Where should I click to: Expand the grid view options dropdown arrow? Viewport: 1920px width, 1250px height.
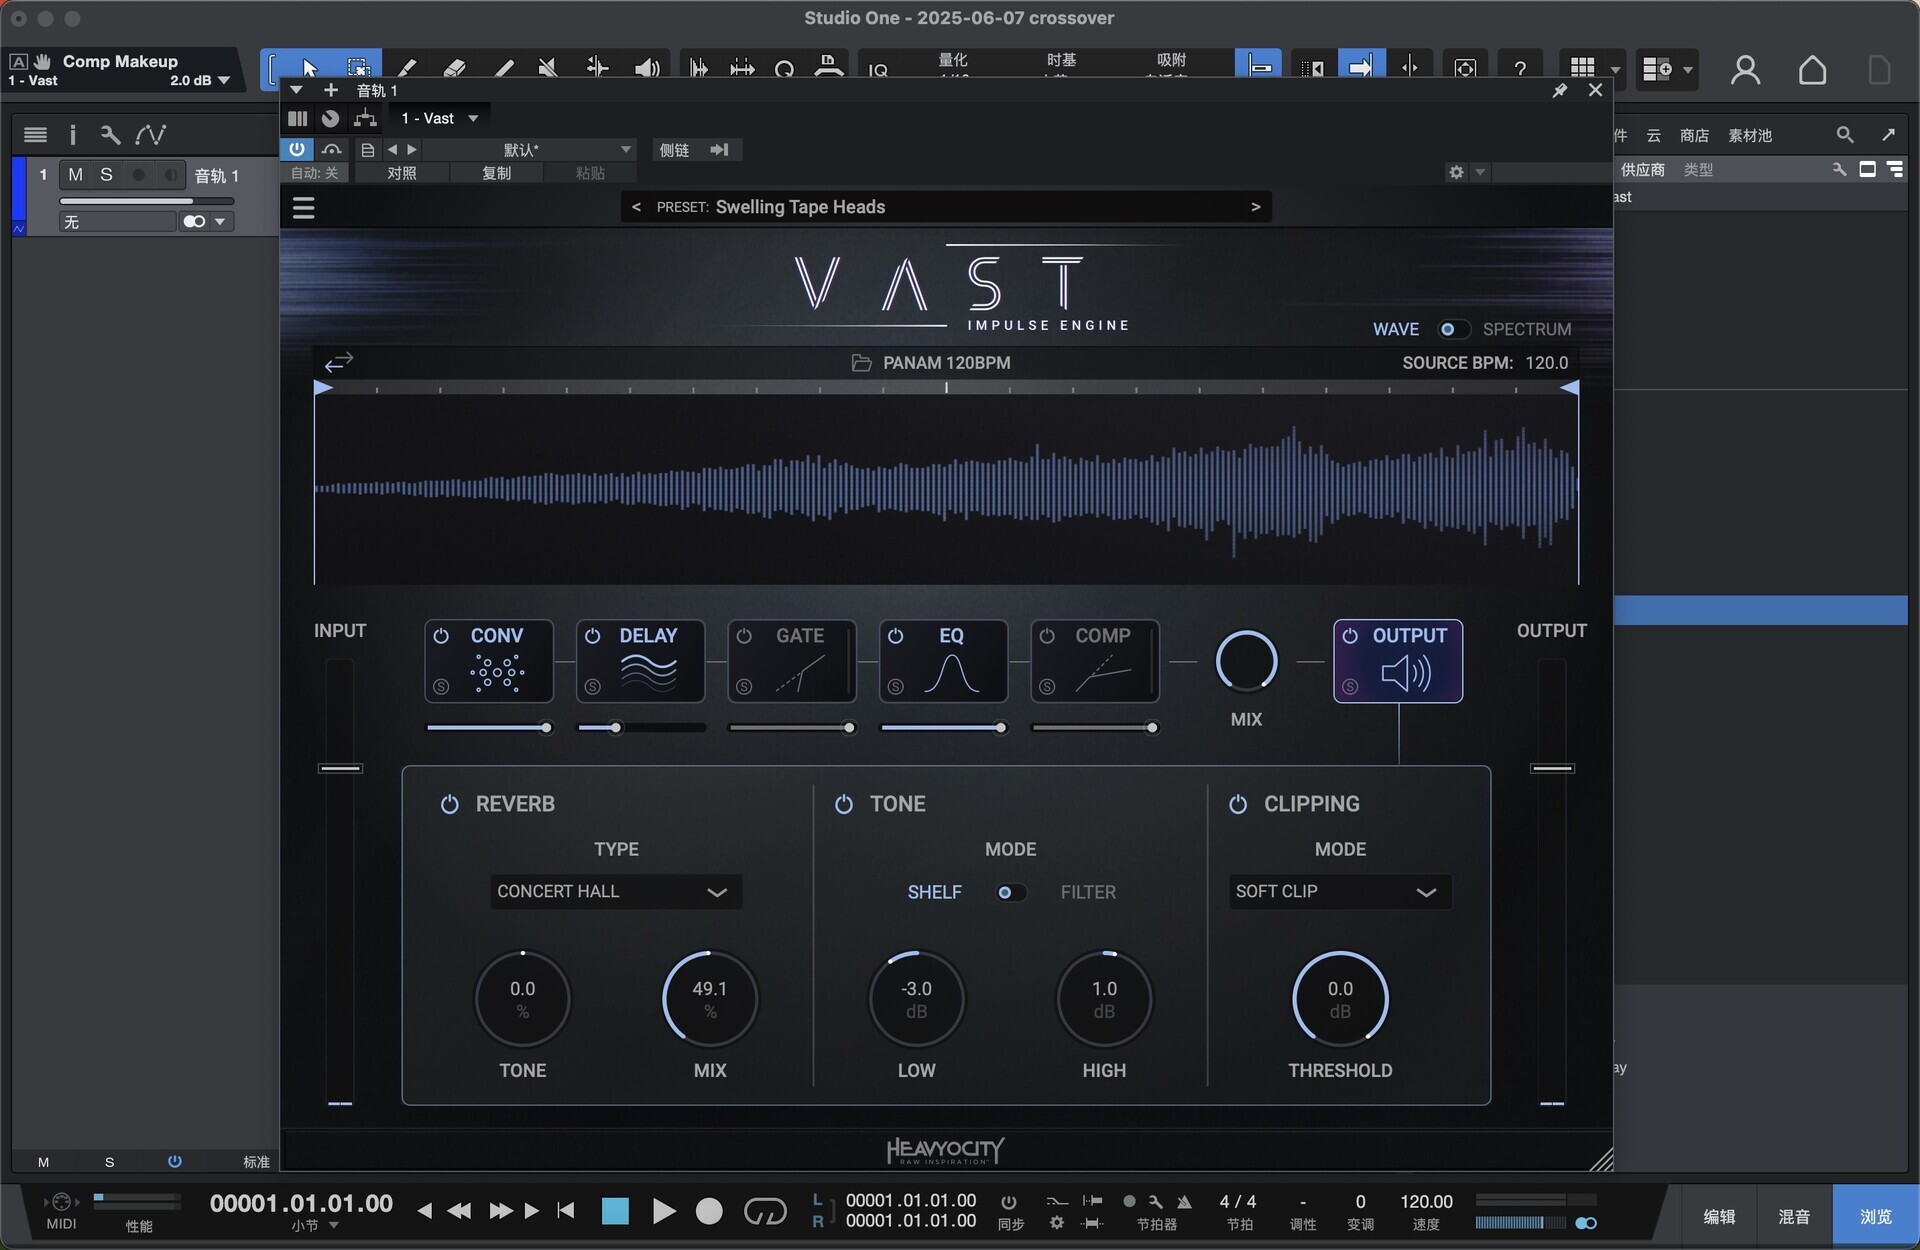coord(1614,69)
